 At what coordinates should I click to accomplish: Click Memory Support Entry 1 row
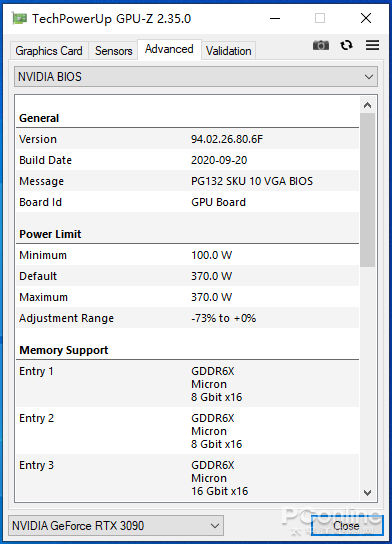tap(187, 384)
